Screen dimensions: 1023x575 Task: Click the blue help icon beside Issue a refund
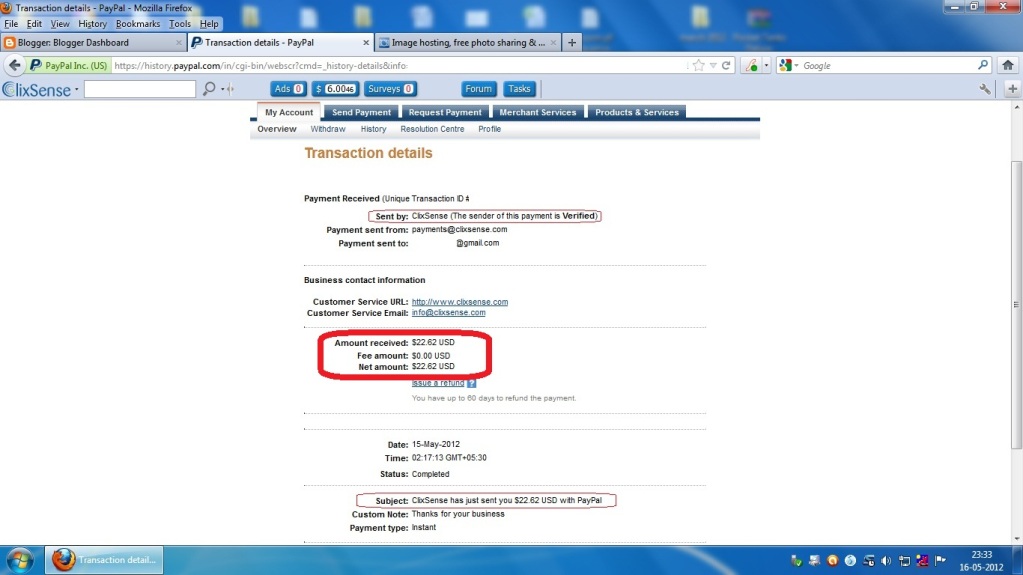(x=472, y=383)
